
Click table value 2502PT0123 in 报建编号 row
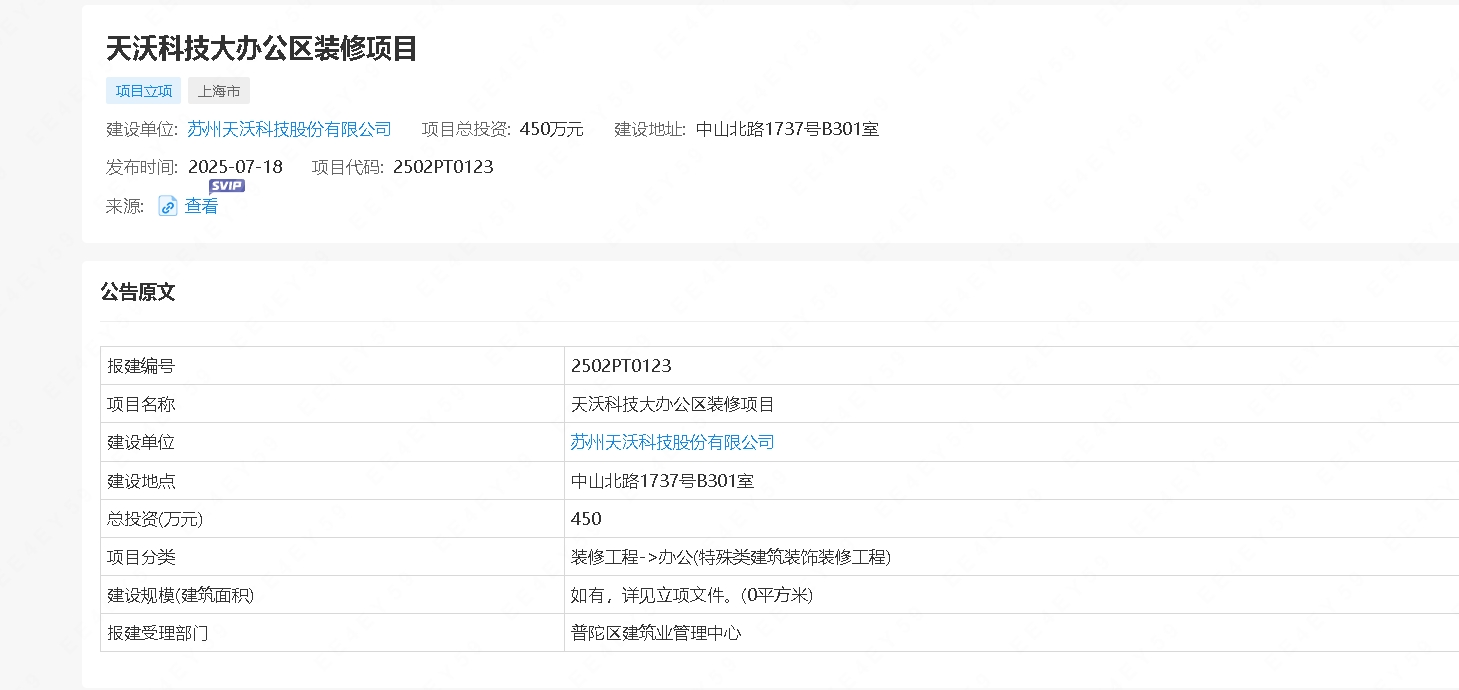pos(621,366)
